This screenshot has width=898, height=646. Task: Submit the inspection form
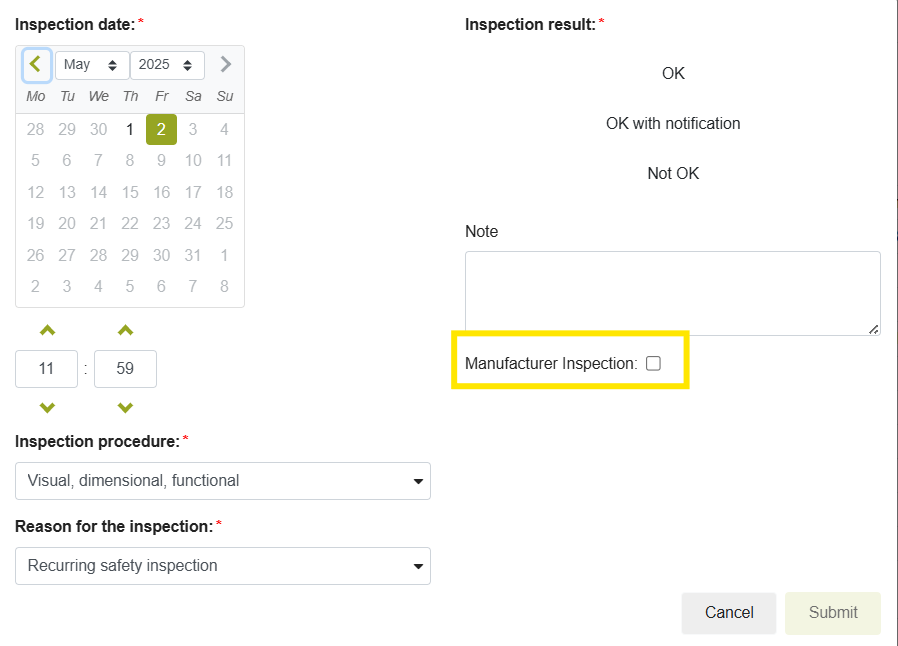click(833, 613)
